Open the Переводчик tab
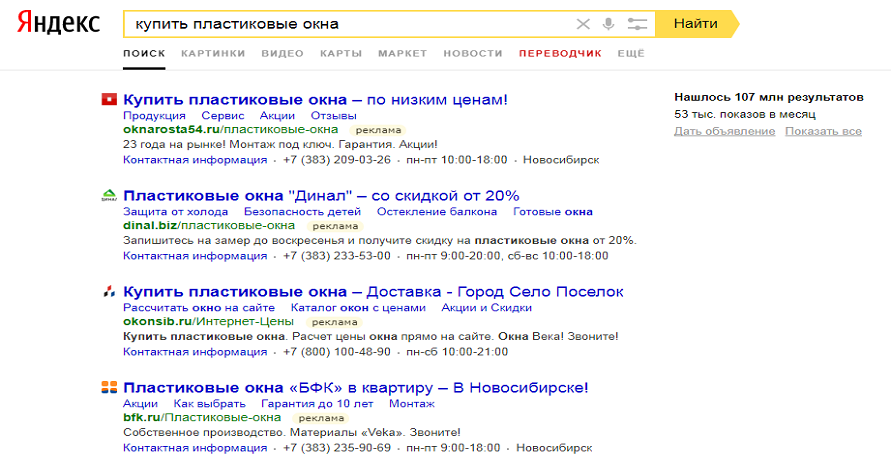Screen dimensions: 891x463 [560, 53]
